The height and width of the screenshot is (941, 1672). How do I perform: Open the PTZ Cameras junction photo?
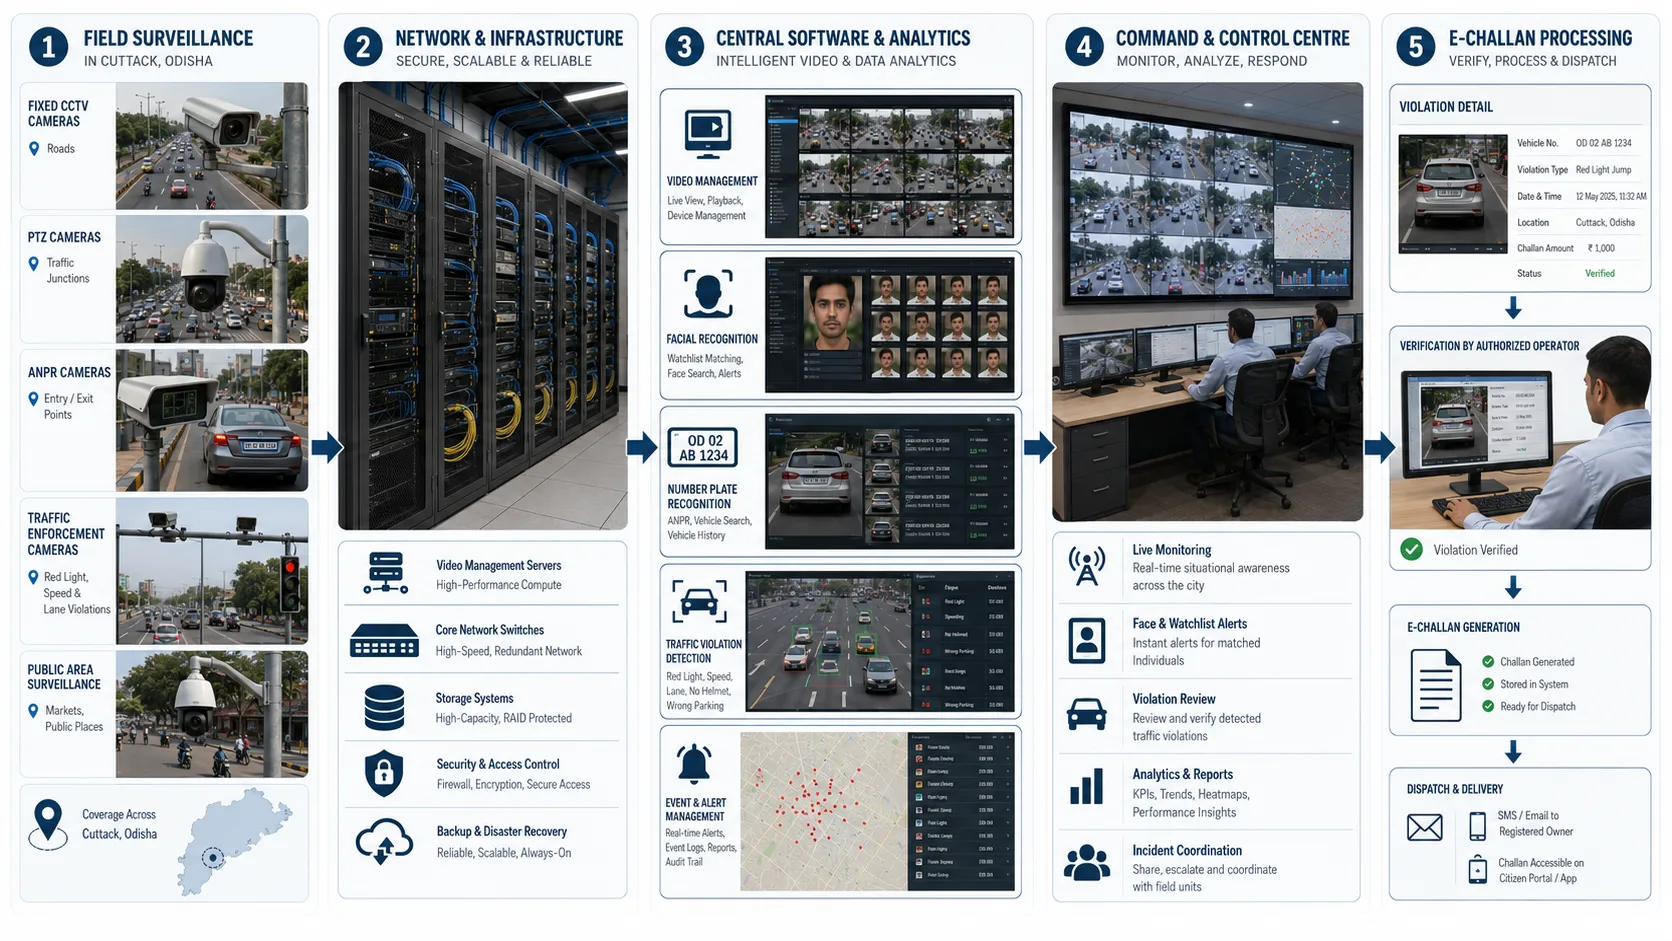tap(212, 280)
